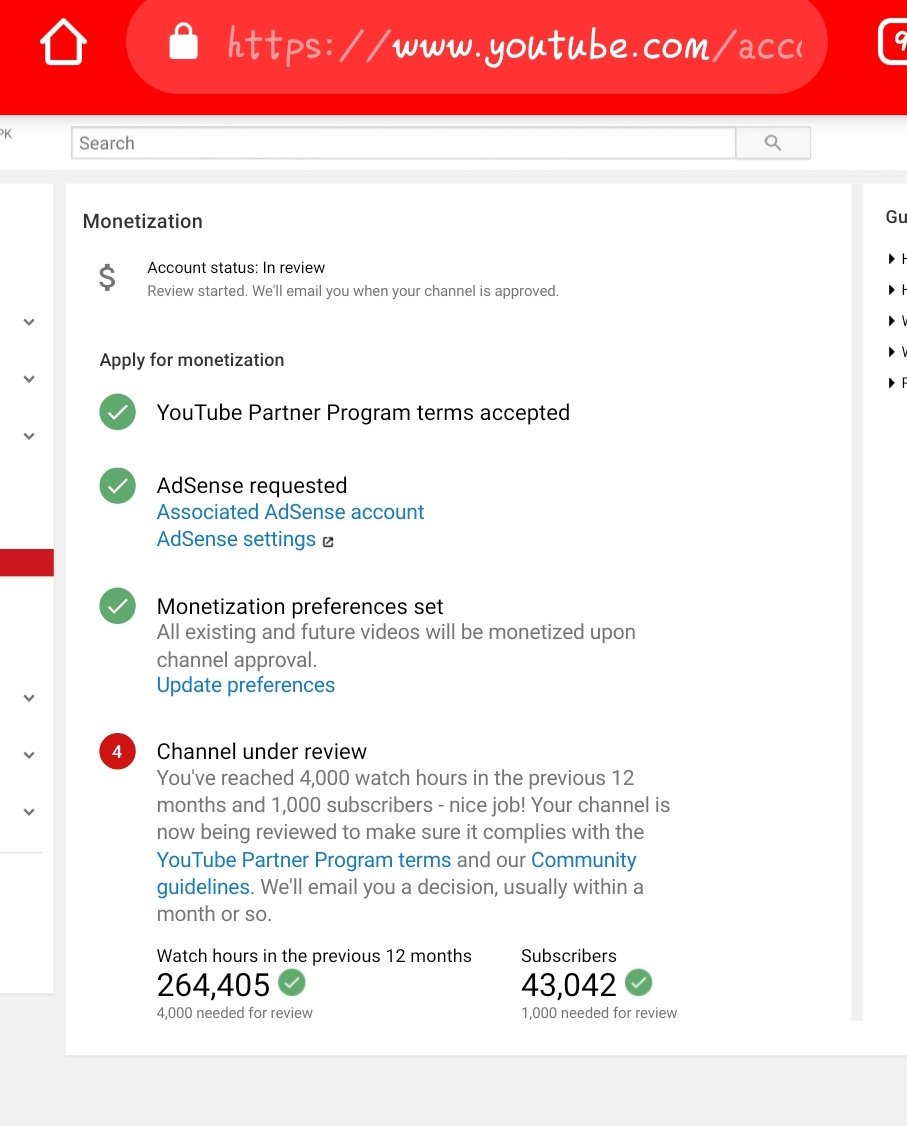907x1126 pixels.
Task: Expand fourth guide triangle in right panel
Action: [891, 351]
